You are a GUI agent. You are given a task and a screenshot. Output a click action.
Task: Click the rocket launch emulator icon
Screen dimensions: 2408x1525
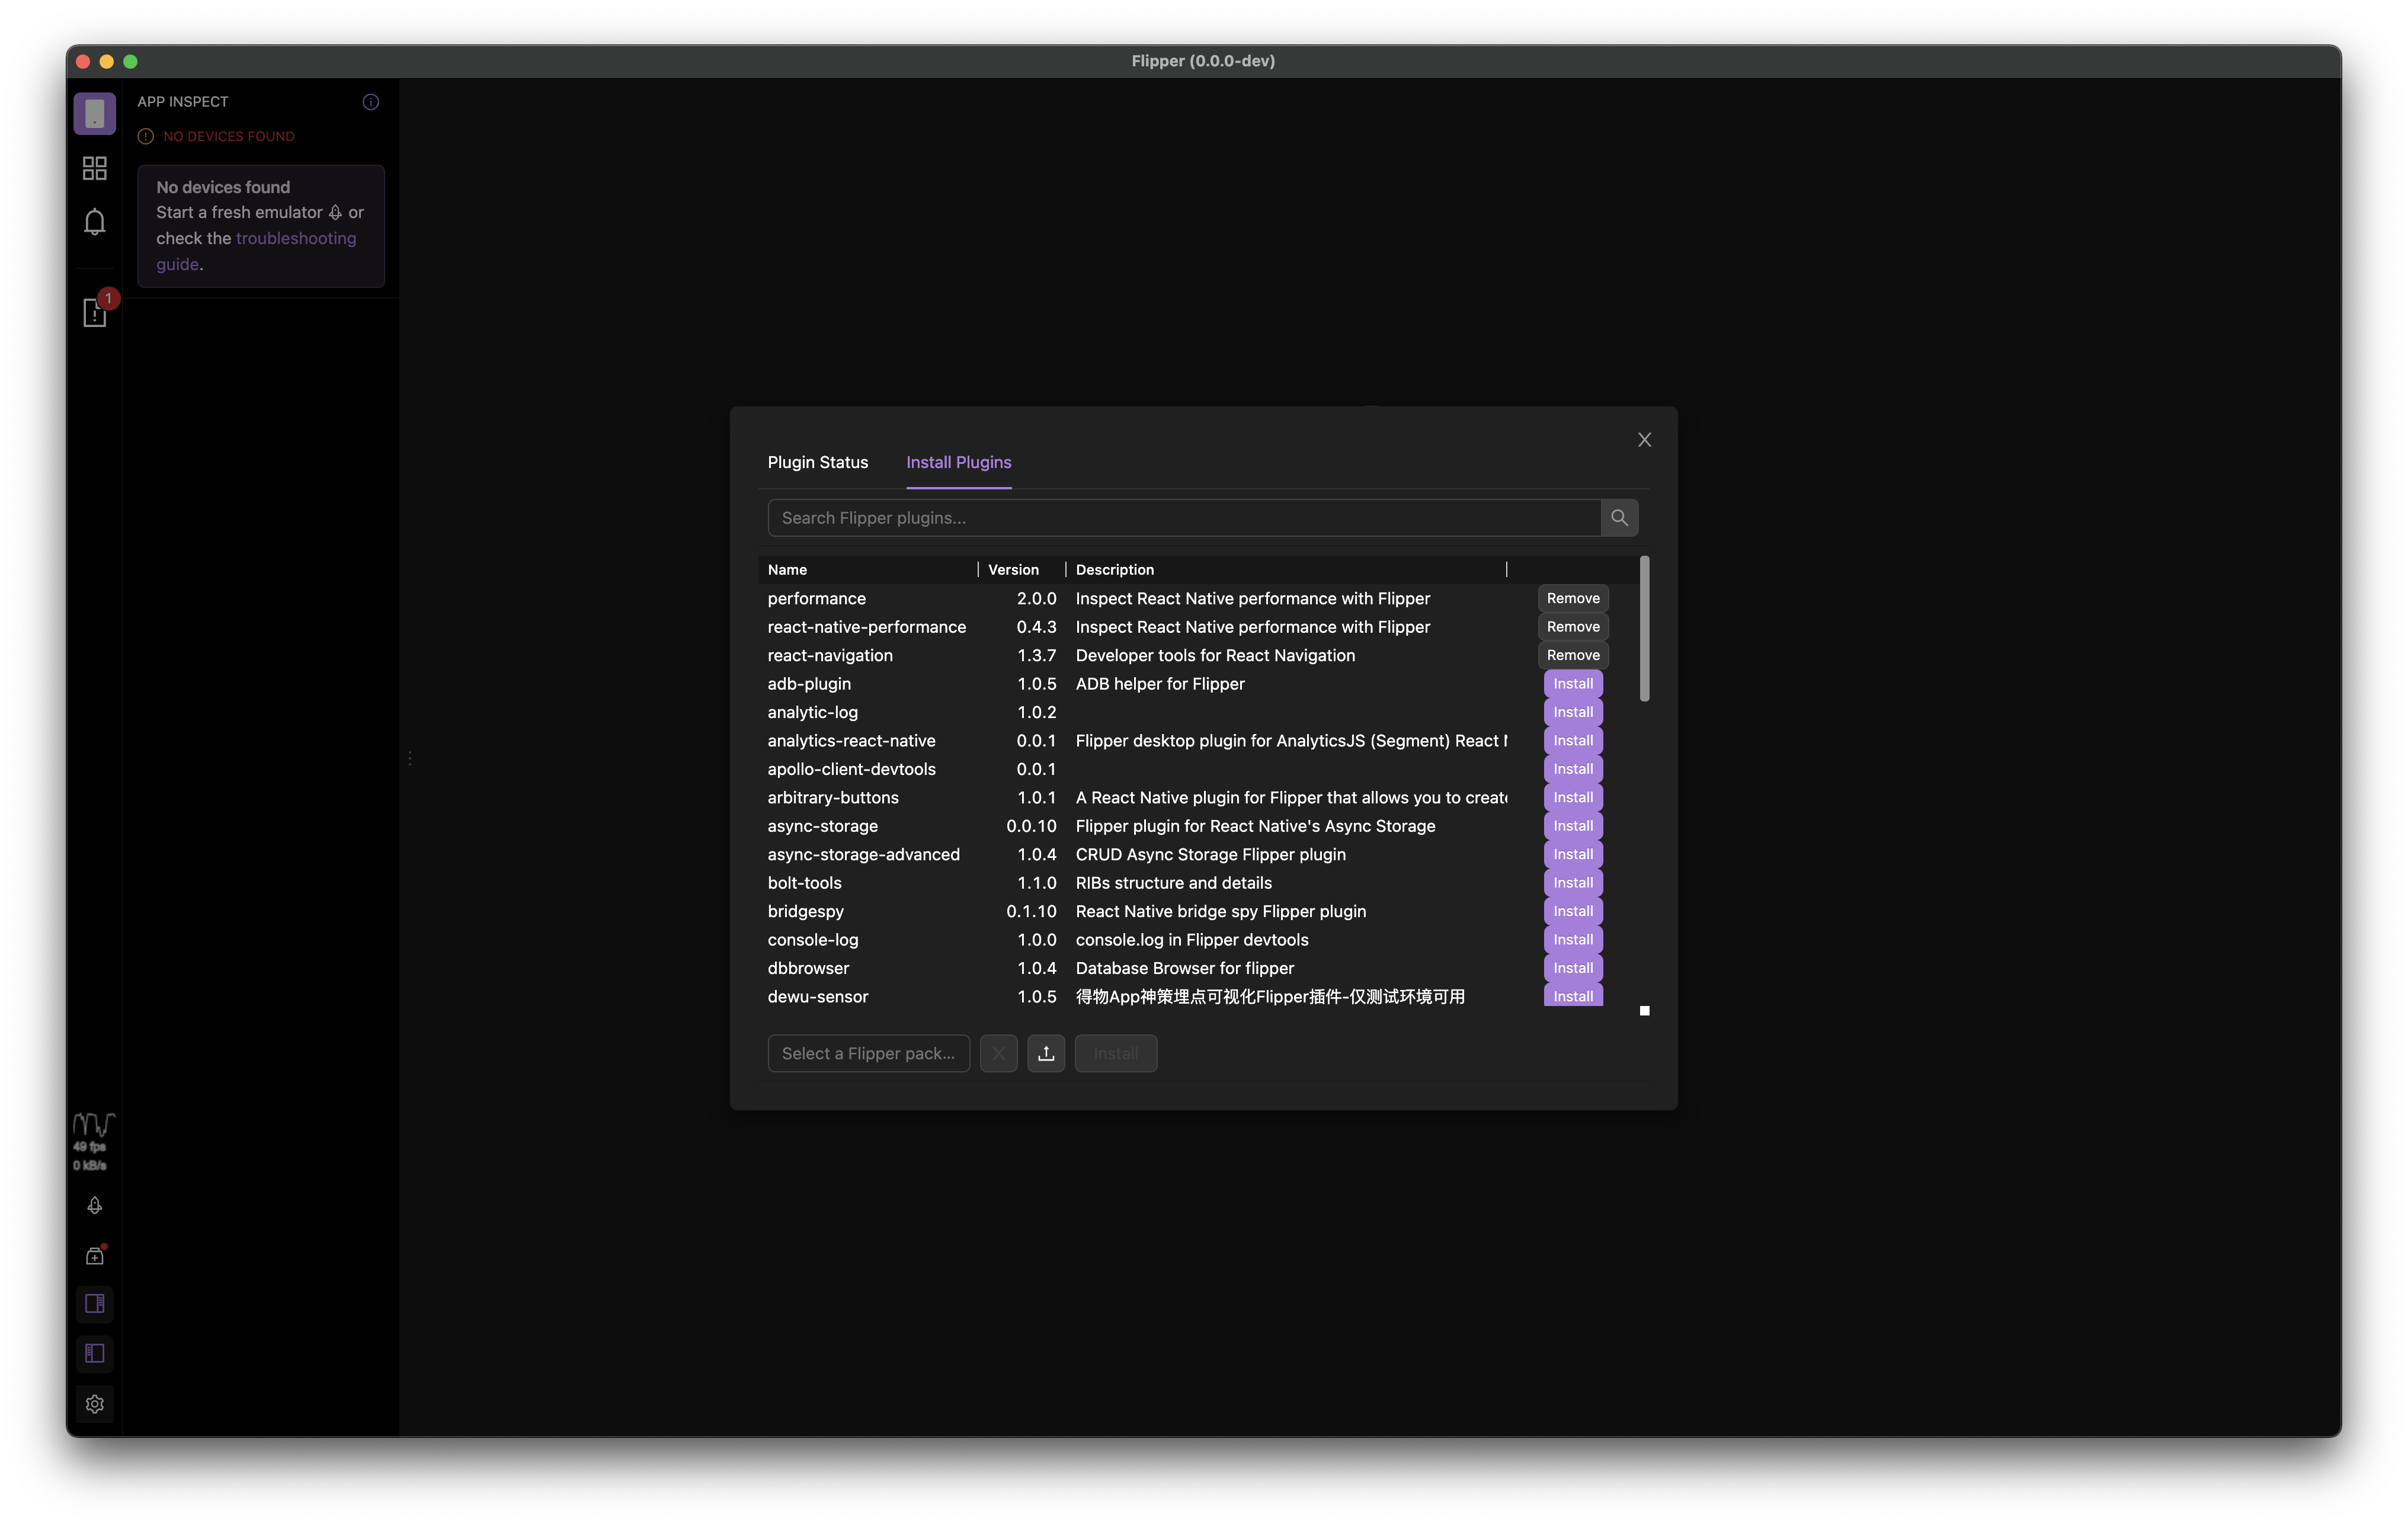94,1205
